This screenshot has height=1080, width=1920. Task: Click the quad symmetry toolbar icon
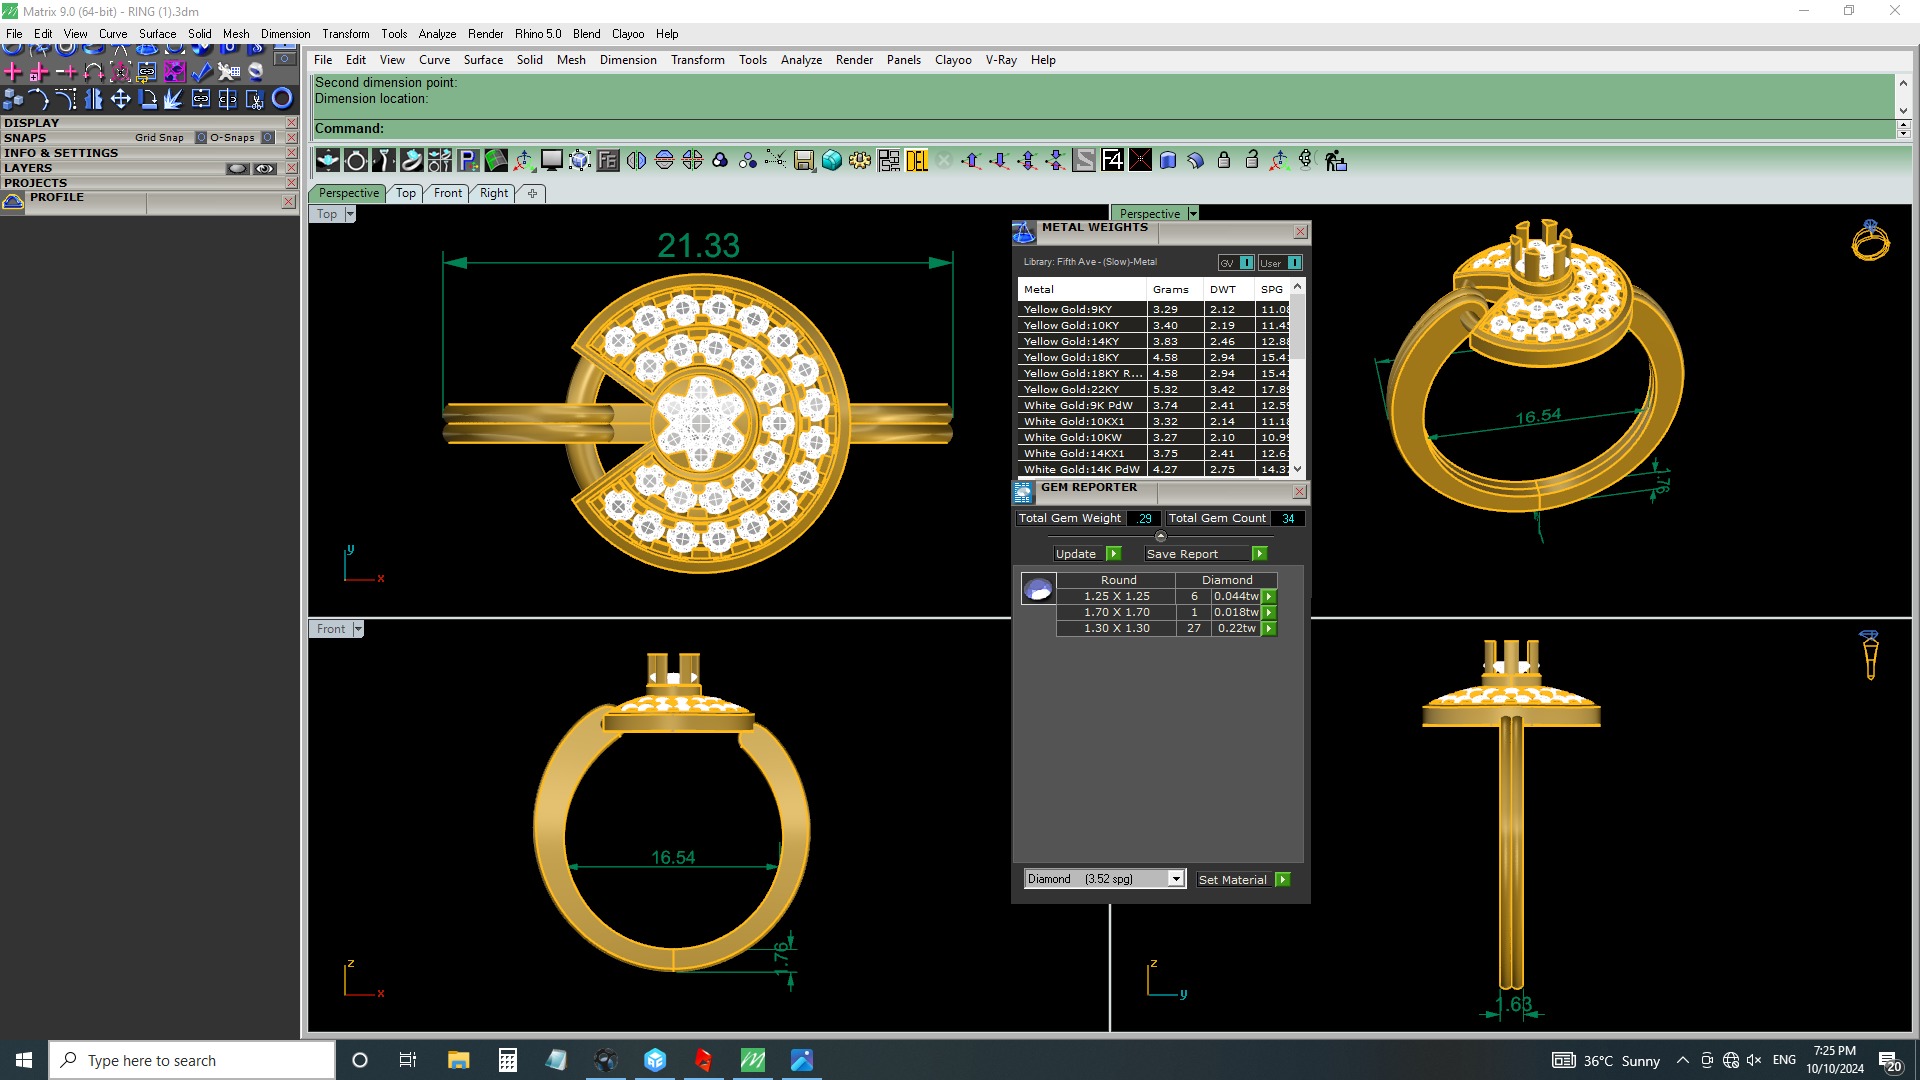click(x=692, y=160)
